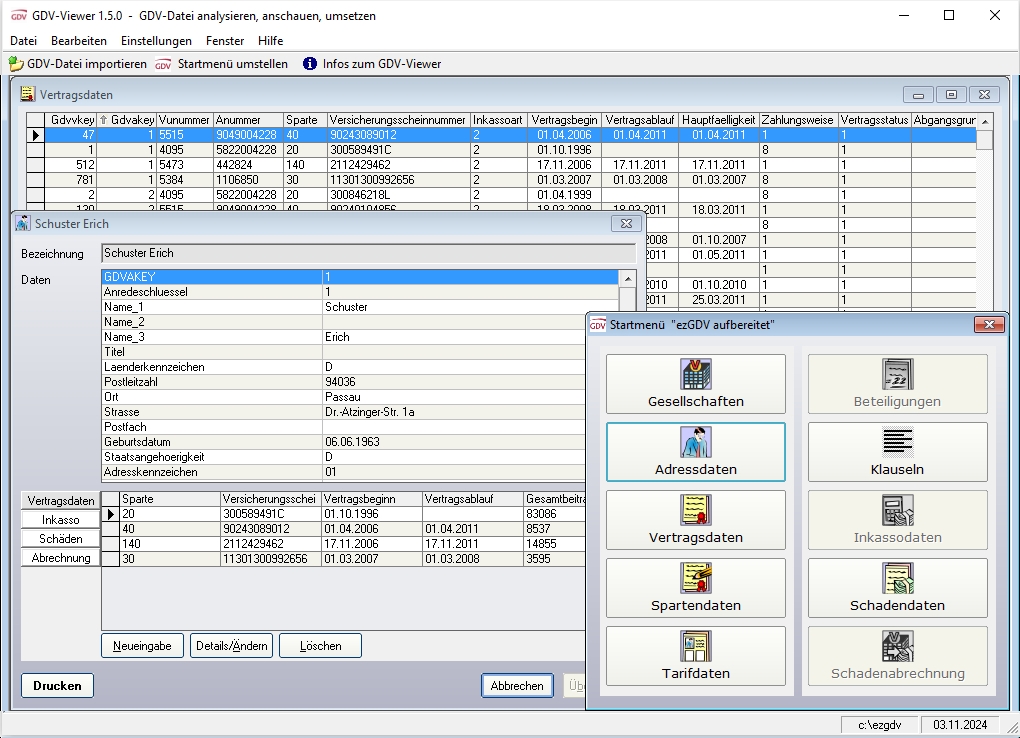Open the Spartendaten module
1020x738 pixels.
[695, 588]
